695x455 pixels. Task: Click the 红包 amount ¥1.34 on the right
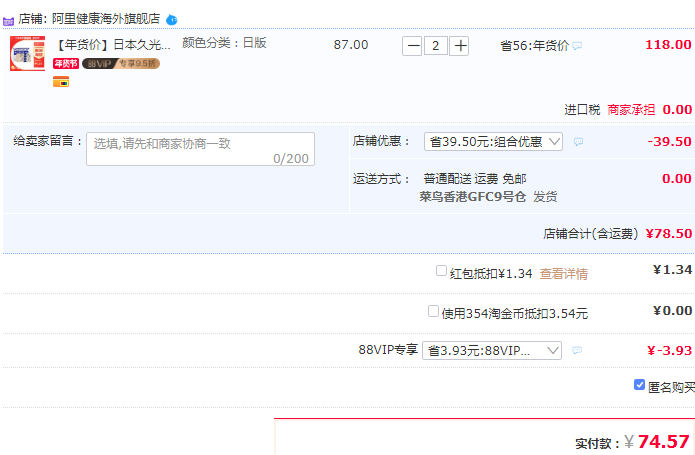coord(672,270)
